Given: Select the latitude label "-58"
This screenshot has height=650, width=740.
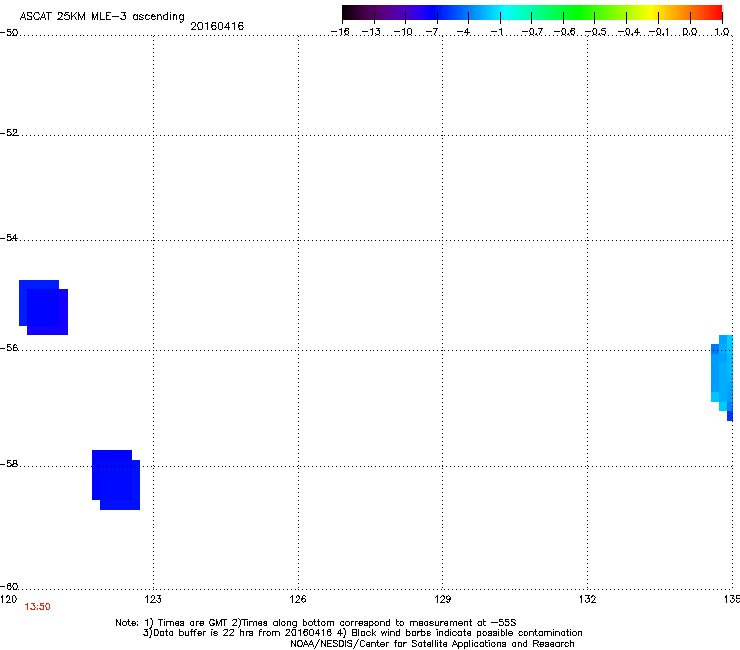Looking at the screenshot, I should click(9, 464).
